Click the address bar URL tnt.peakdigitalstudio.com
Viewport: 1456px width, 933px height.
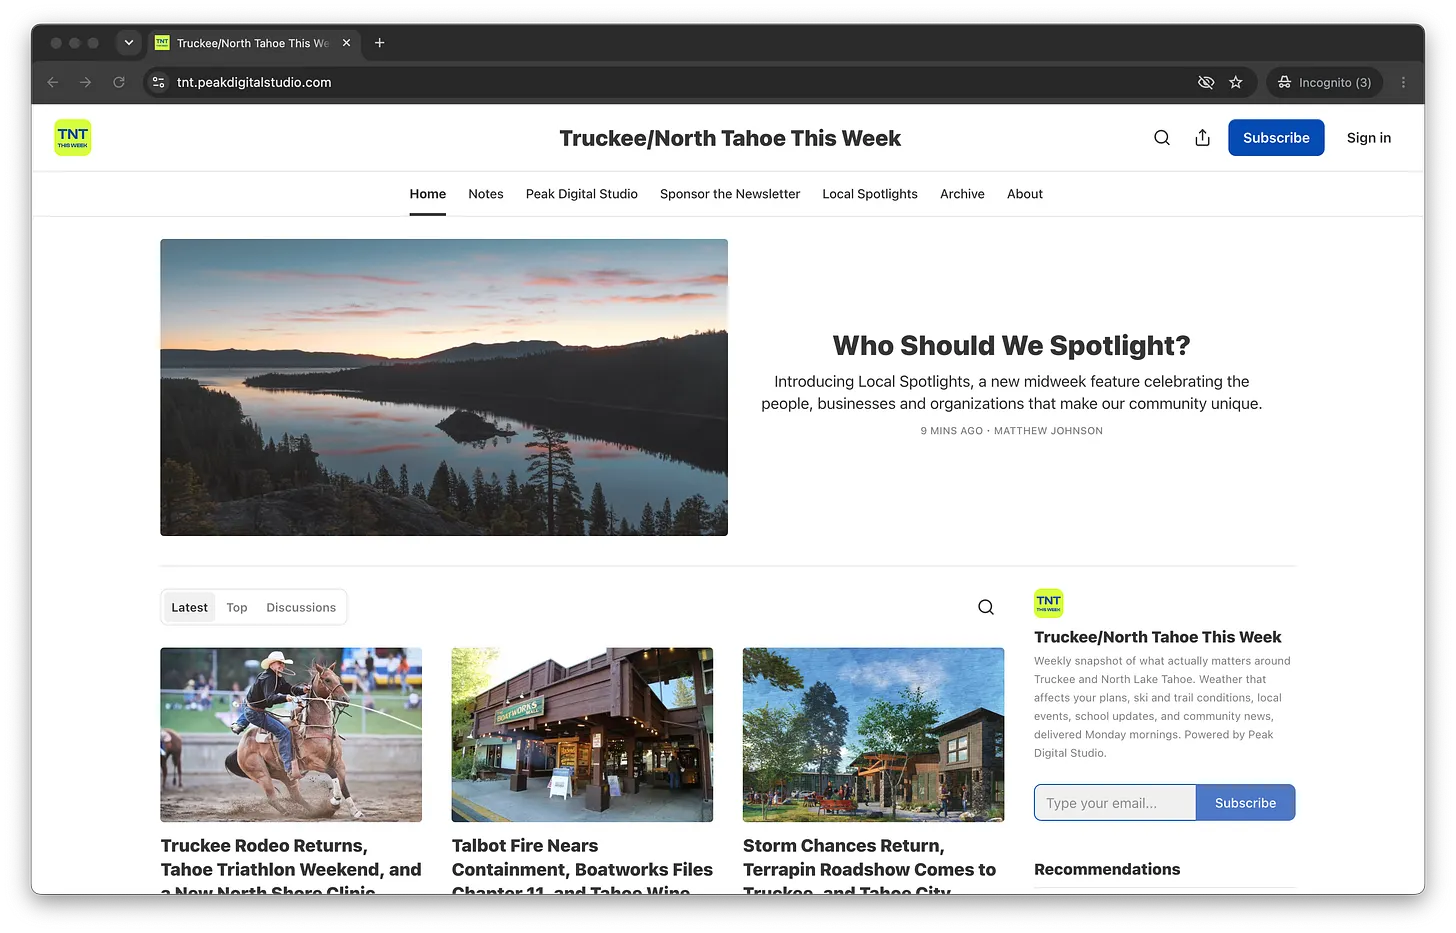254,82
